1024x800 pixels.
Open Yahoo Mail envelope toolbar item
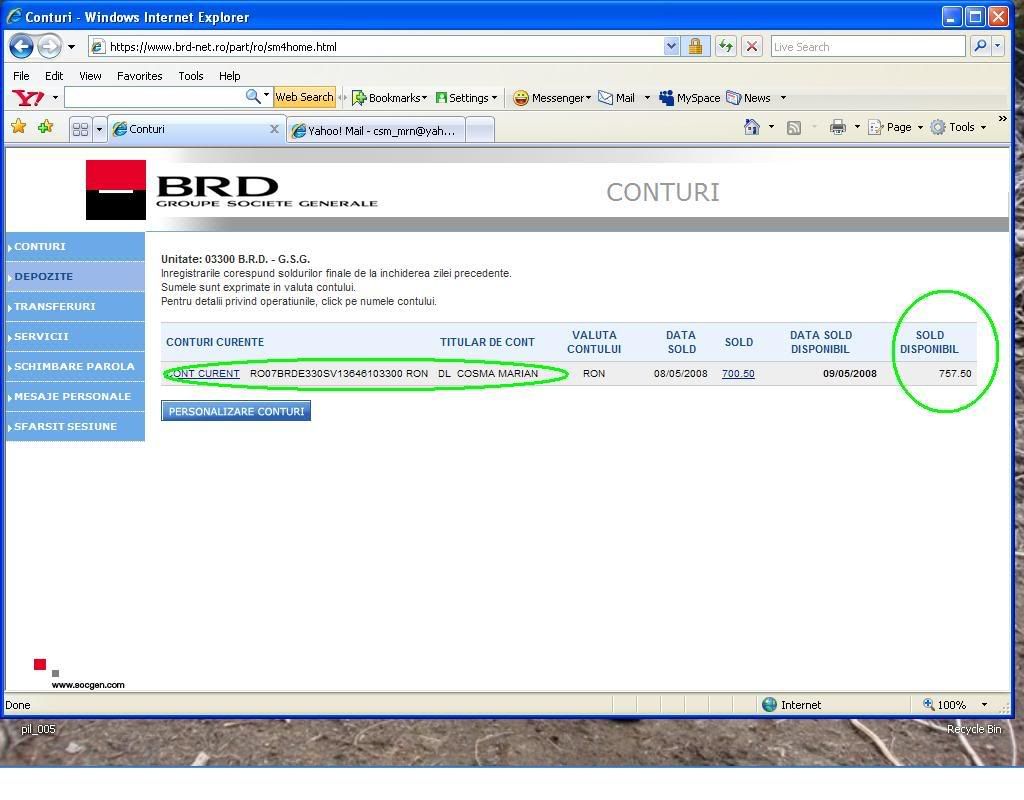[616, 98]
